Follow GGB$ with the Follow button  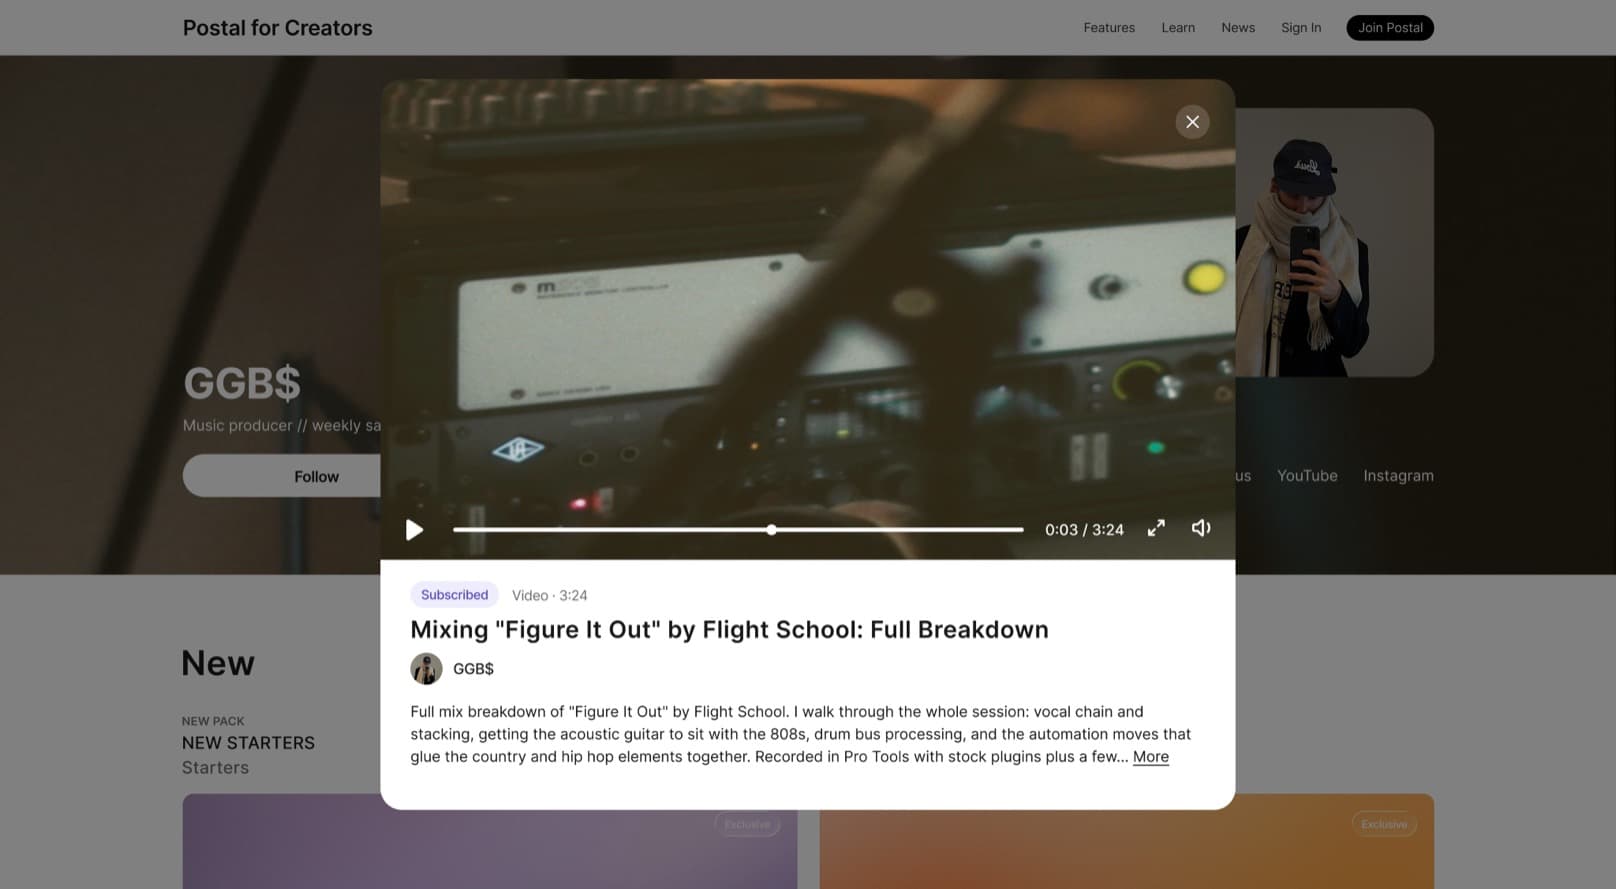[282, 476]
